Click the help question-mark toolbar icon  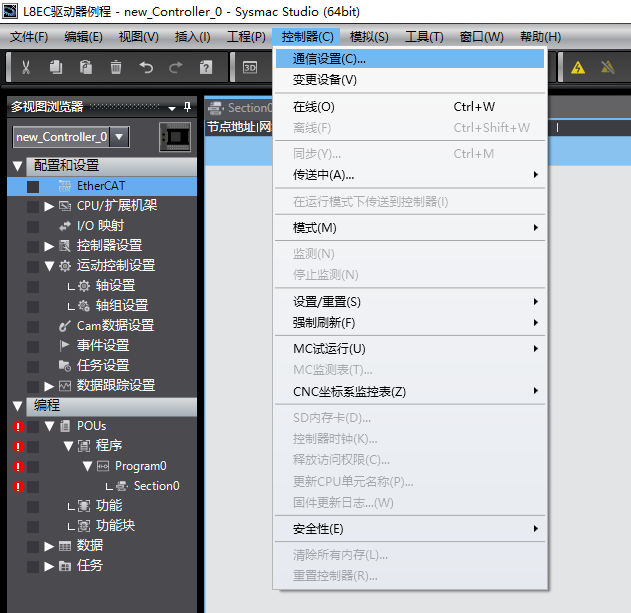pyautogui.click(x=206, y=67)
